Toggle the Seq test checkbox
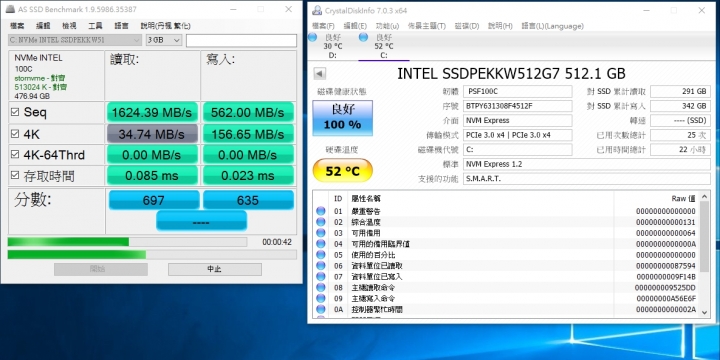Screen dimensions: 720x360 click(15, 112)
